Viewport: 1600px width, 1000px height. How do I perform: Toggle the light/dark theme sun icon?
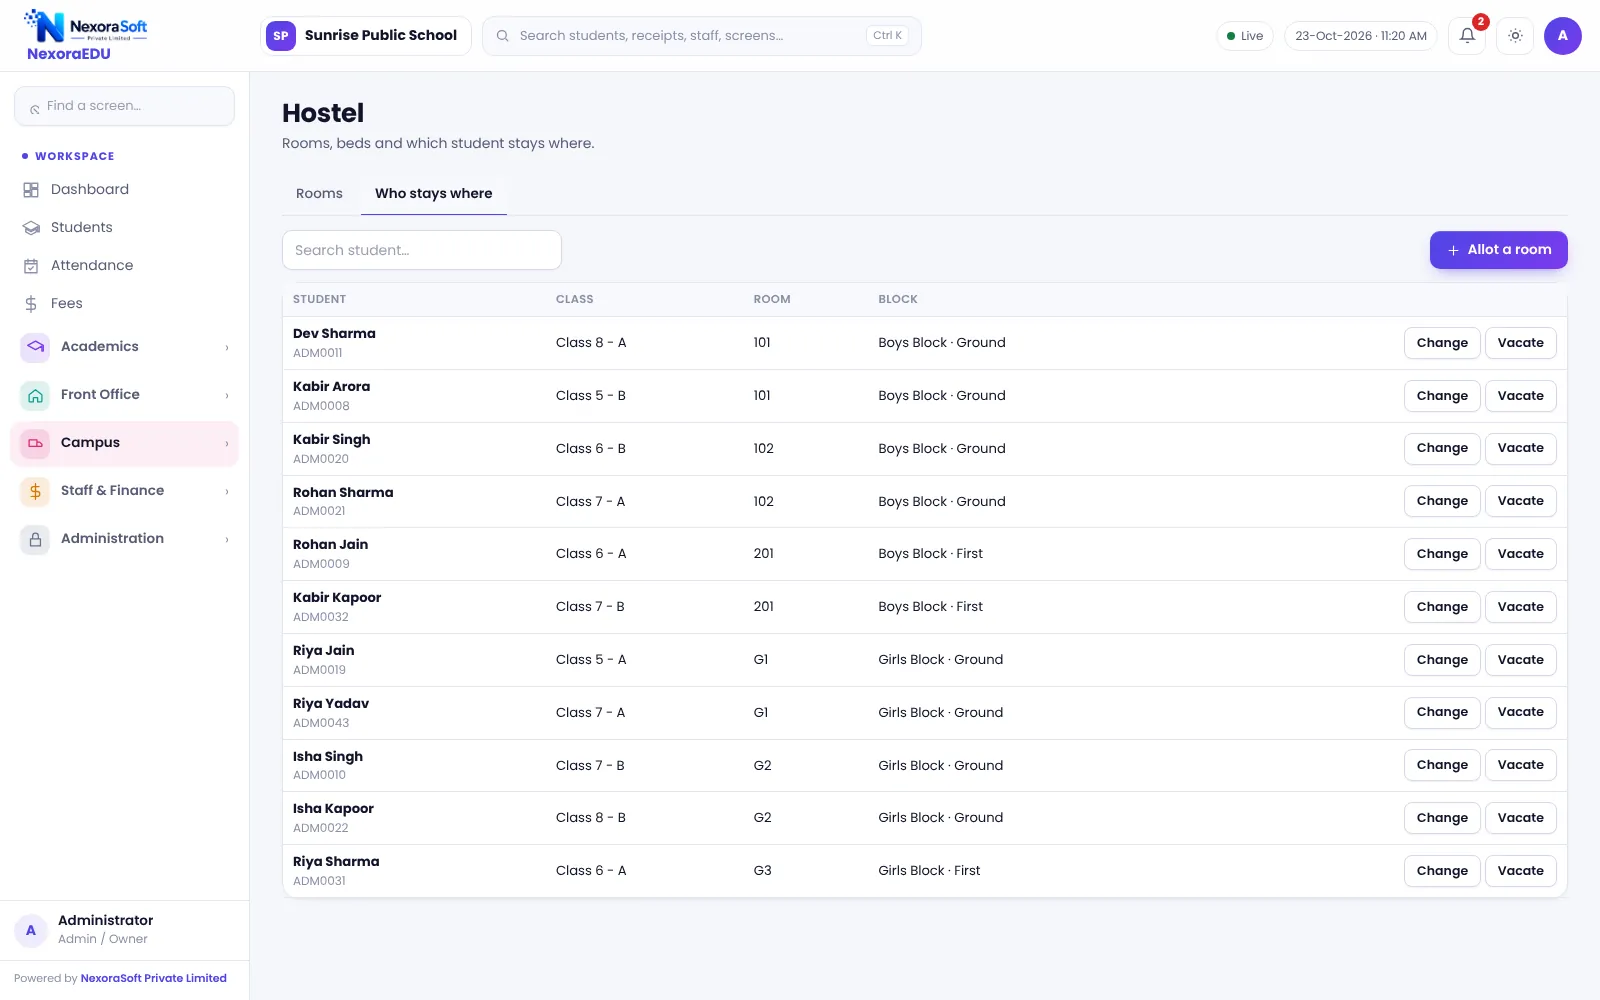point(1515,36)
